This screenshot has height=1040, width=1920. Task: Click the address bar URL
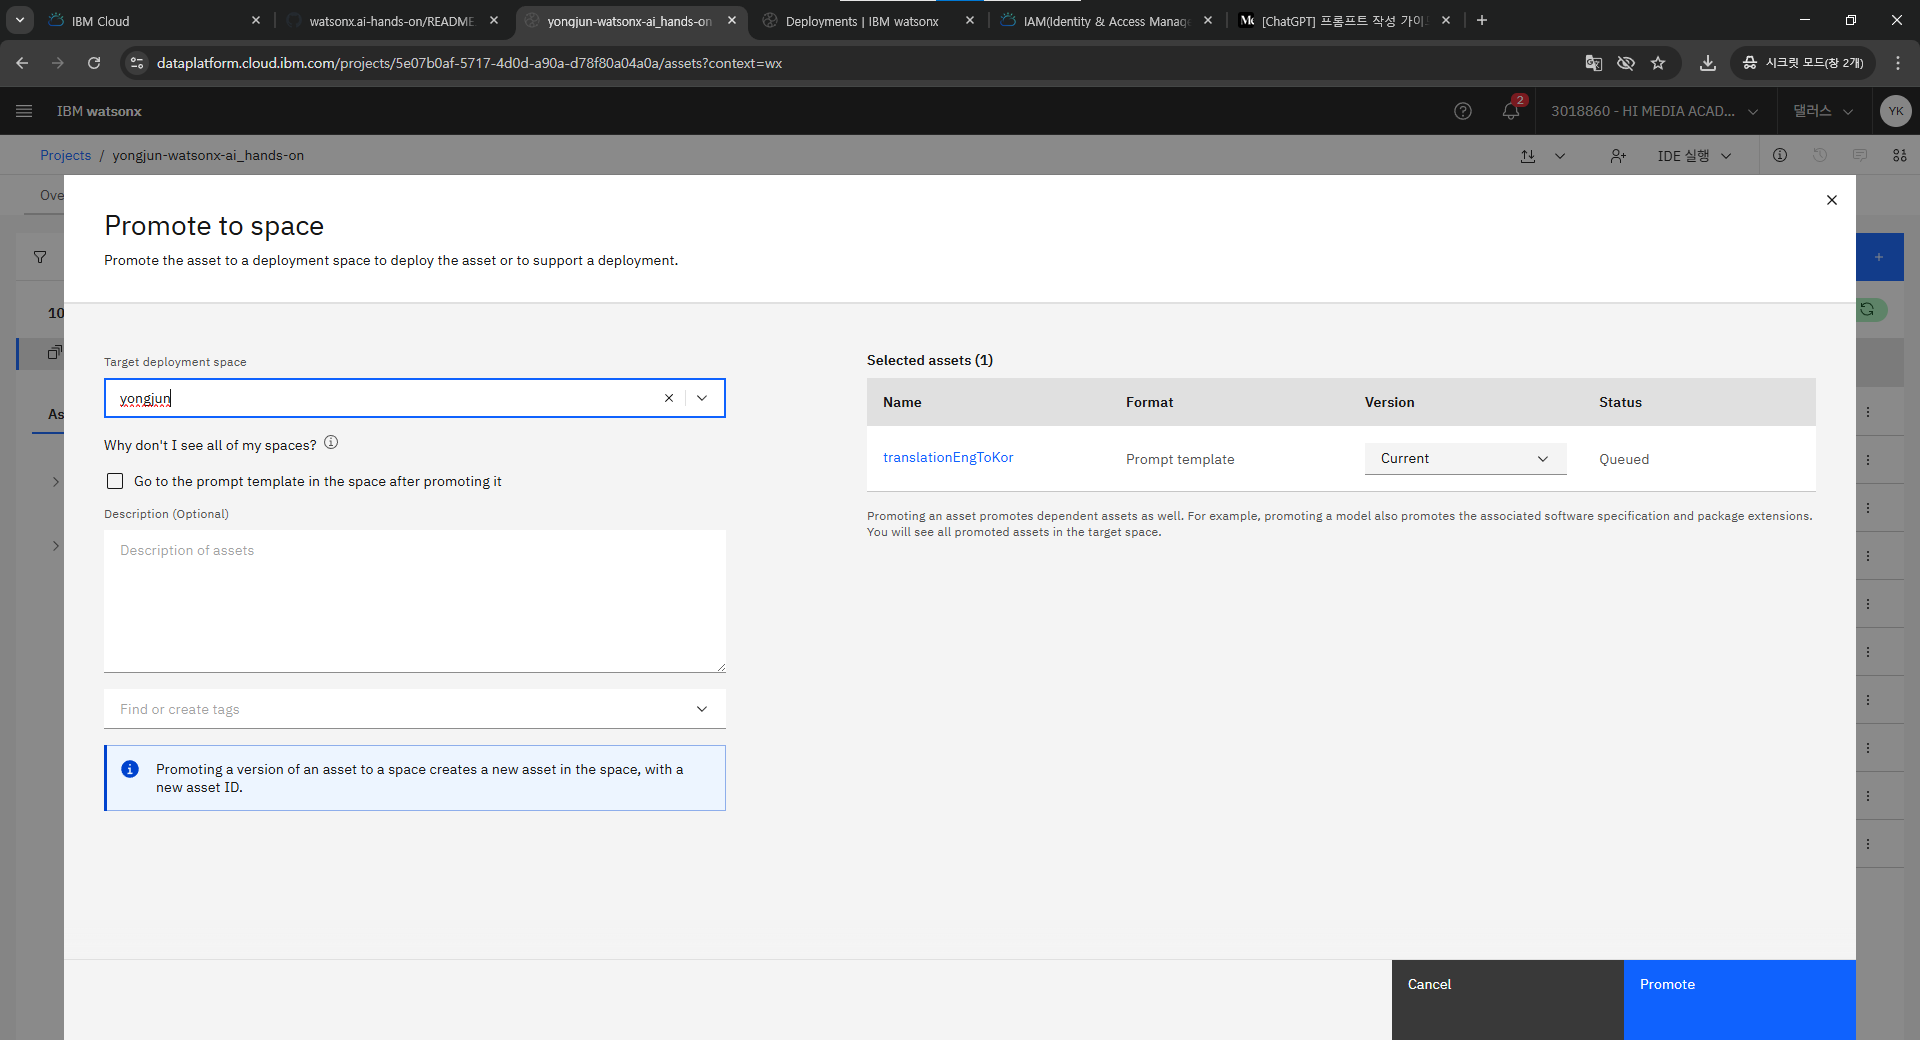pos(469,63)
